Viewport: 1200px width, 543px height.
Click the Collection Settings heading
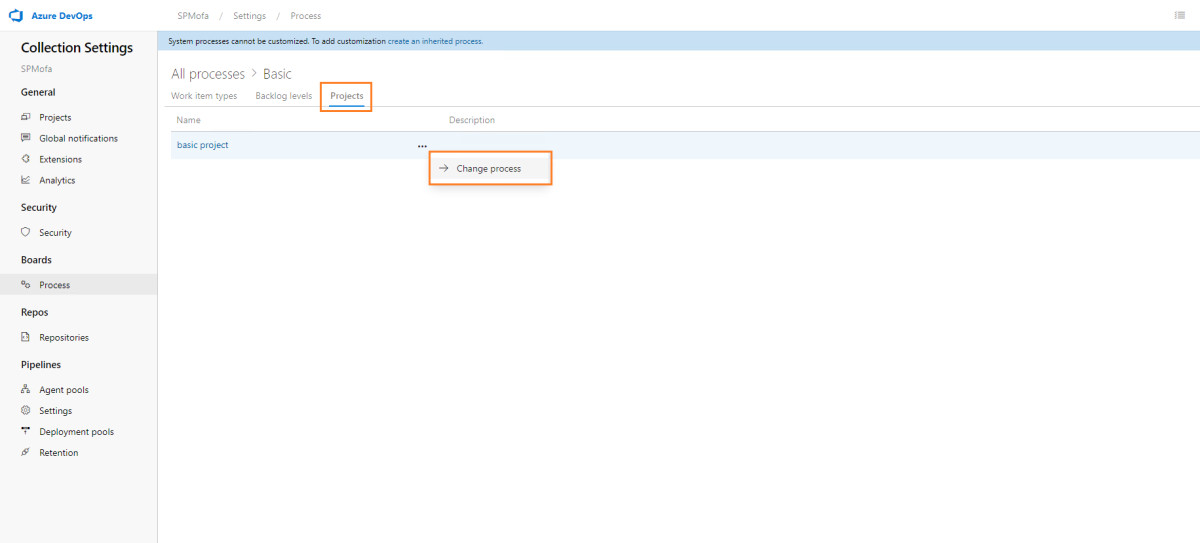[77, 48]
